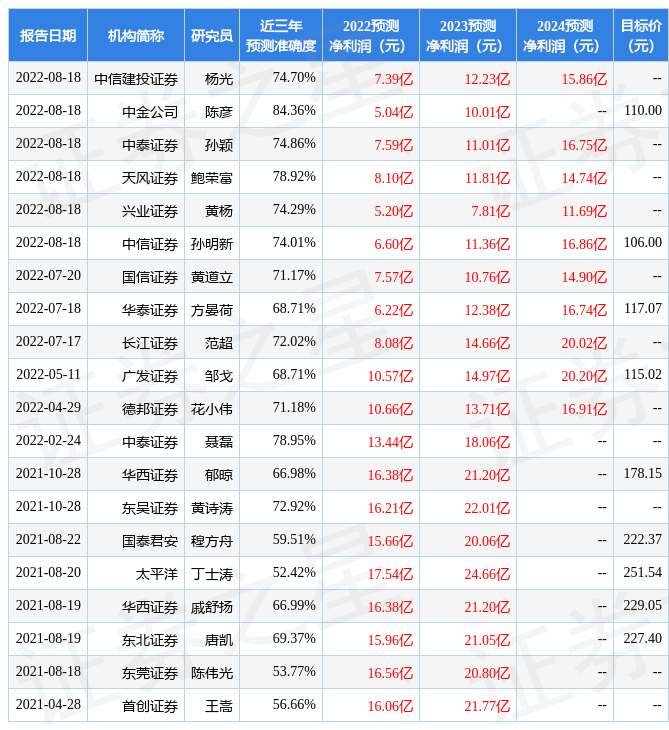This screenshot has width=669, height=730.
Task: Click the 2023预测净利润 column header
Action: tap(468, 35)
